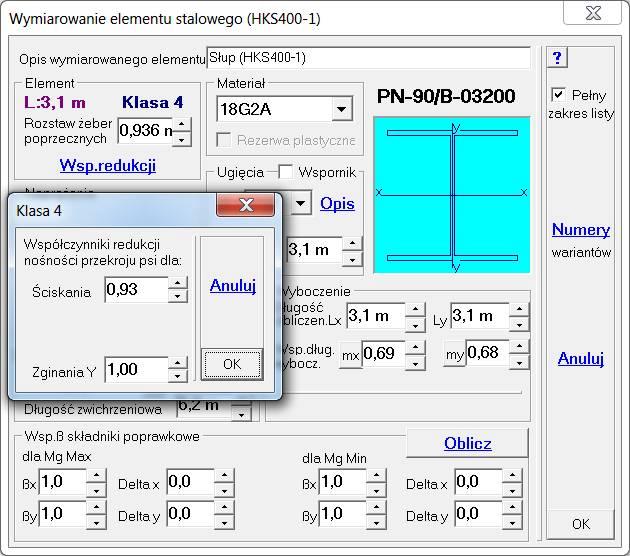Click the Wsp.redukcji link
Image resolution: width=630 pixels, height=556 pixels.
point(108,165)
